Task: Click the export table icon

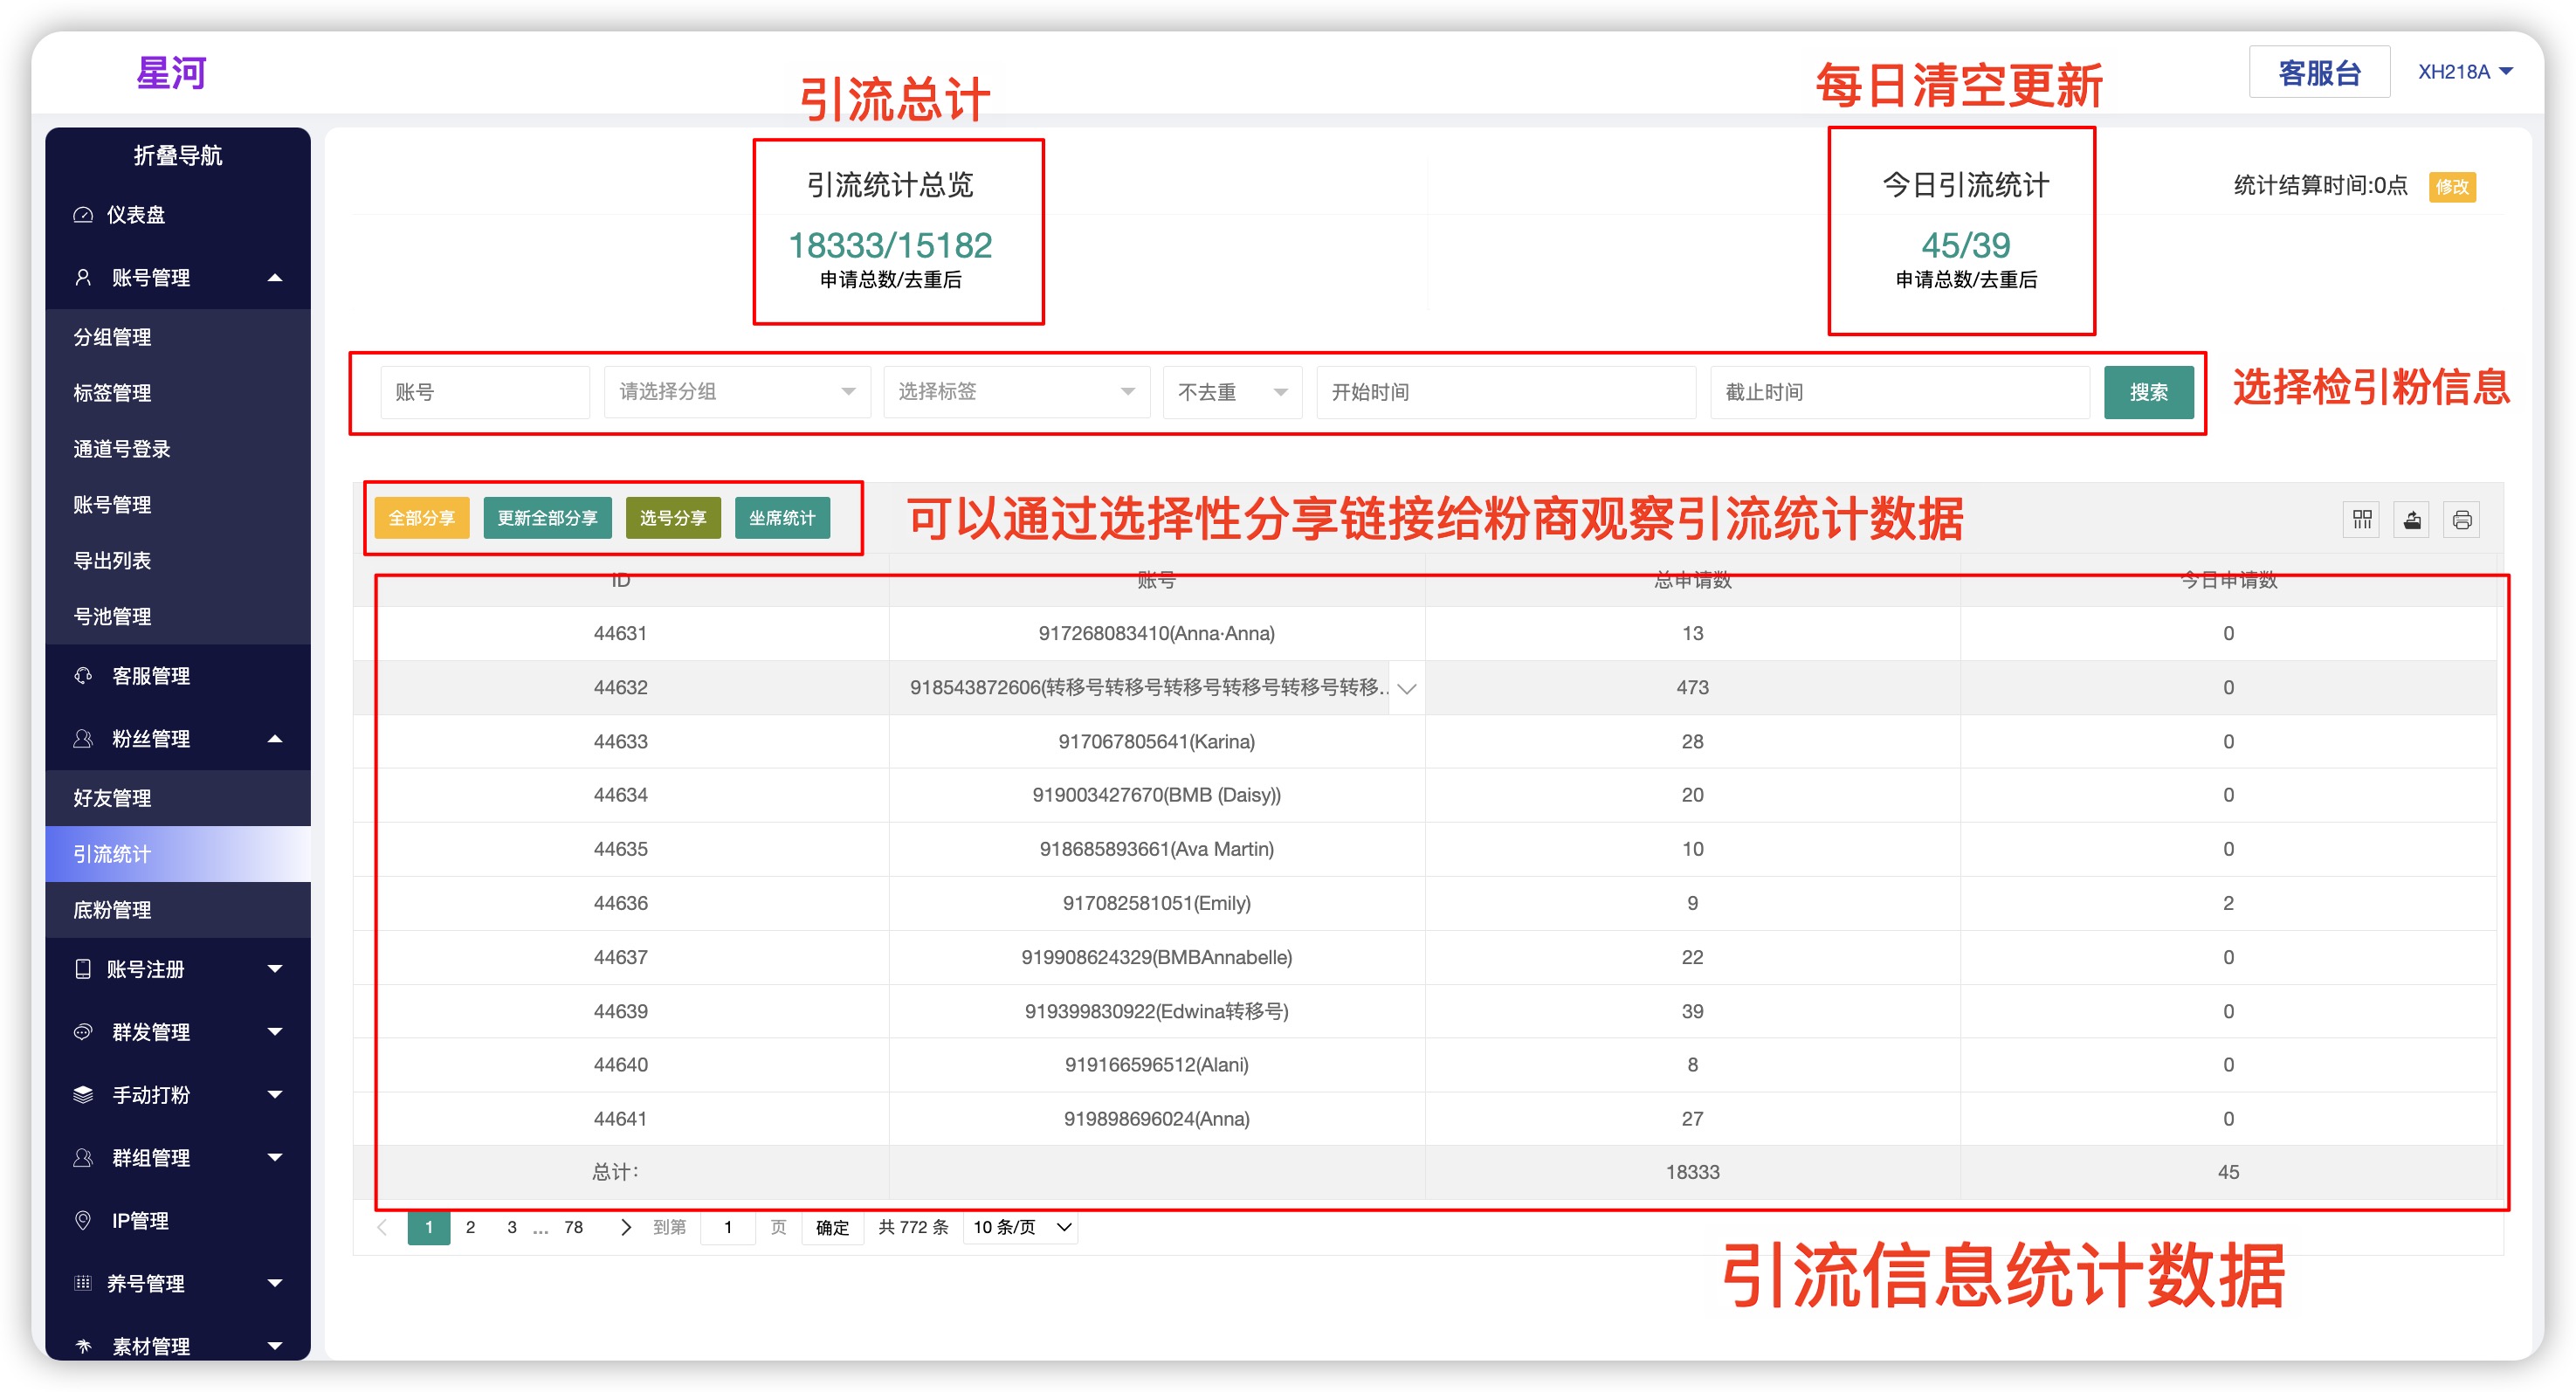Action: pos(2411,519)
